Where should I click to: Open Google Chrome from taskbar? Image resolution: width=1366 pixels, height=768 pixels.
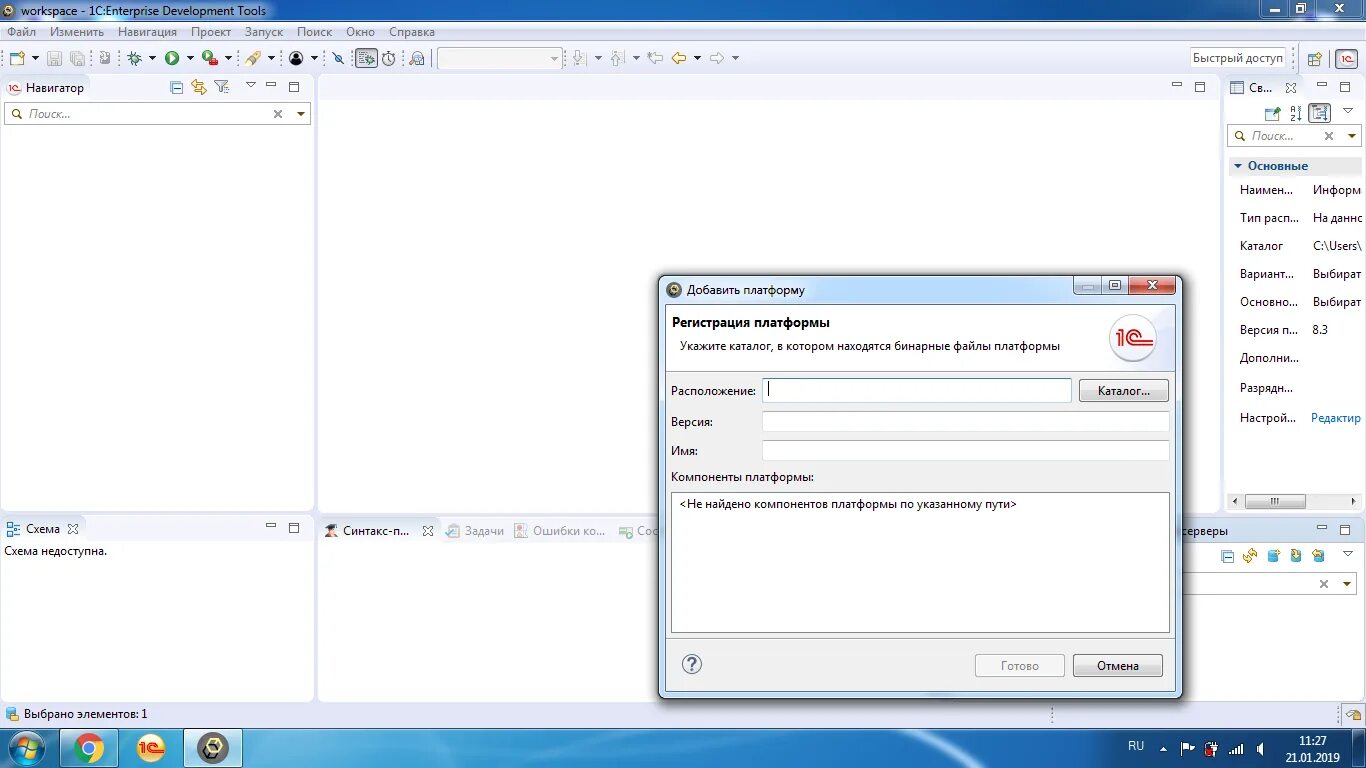coord(89,748)
